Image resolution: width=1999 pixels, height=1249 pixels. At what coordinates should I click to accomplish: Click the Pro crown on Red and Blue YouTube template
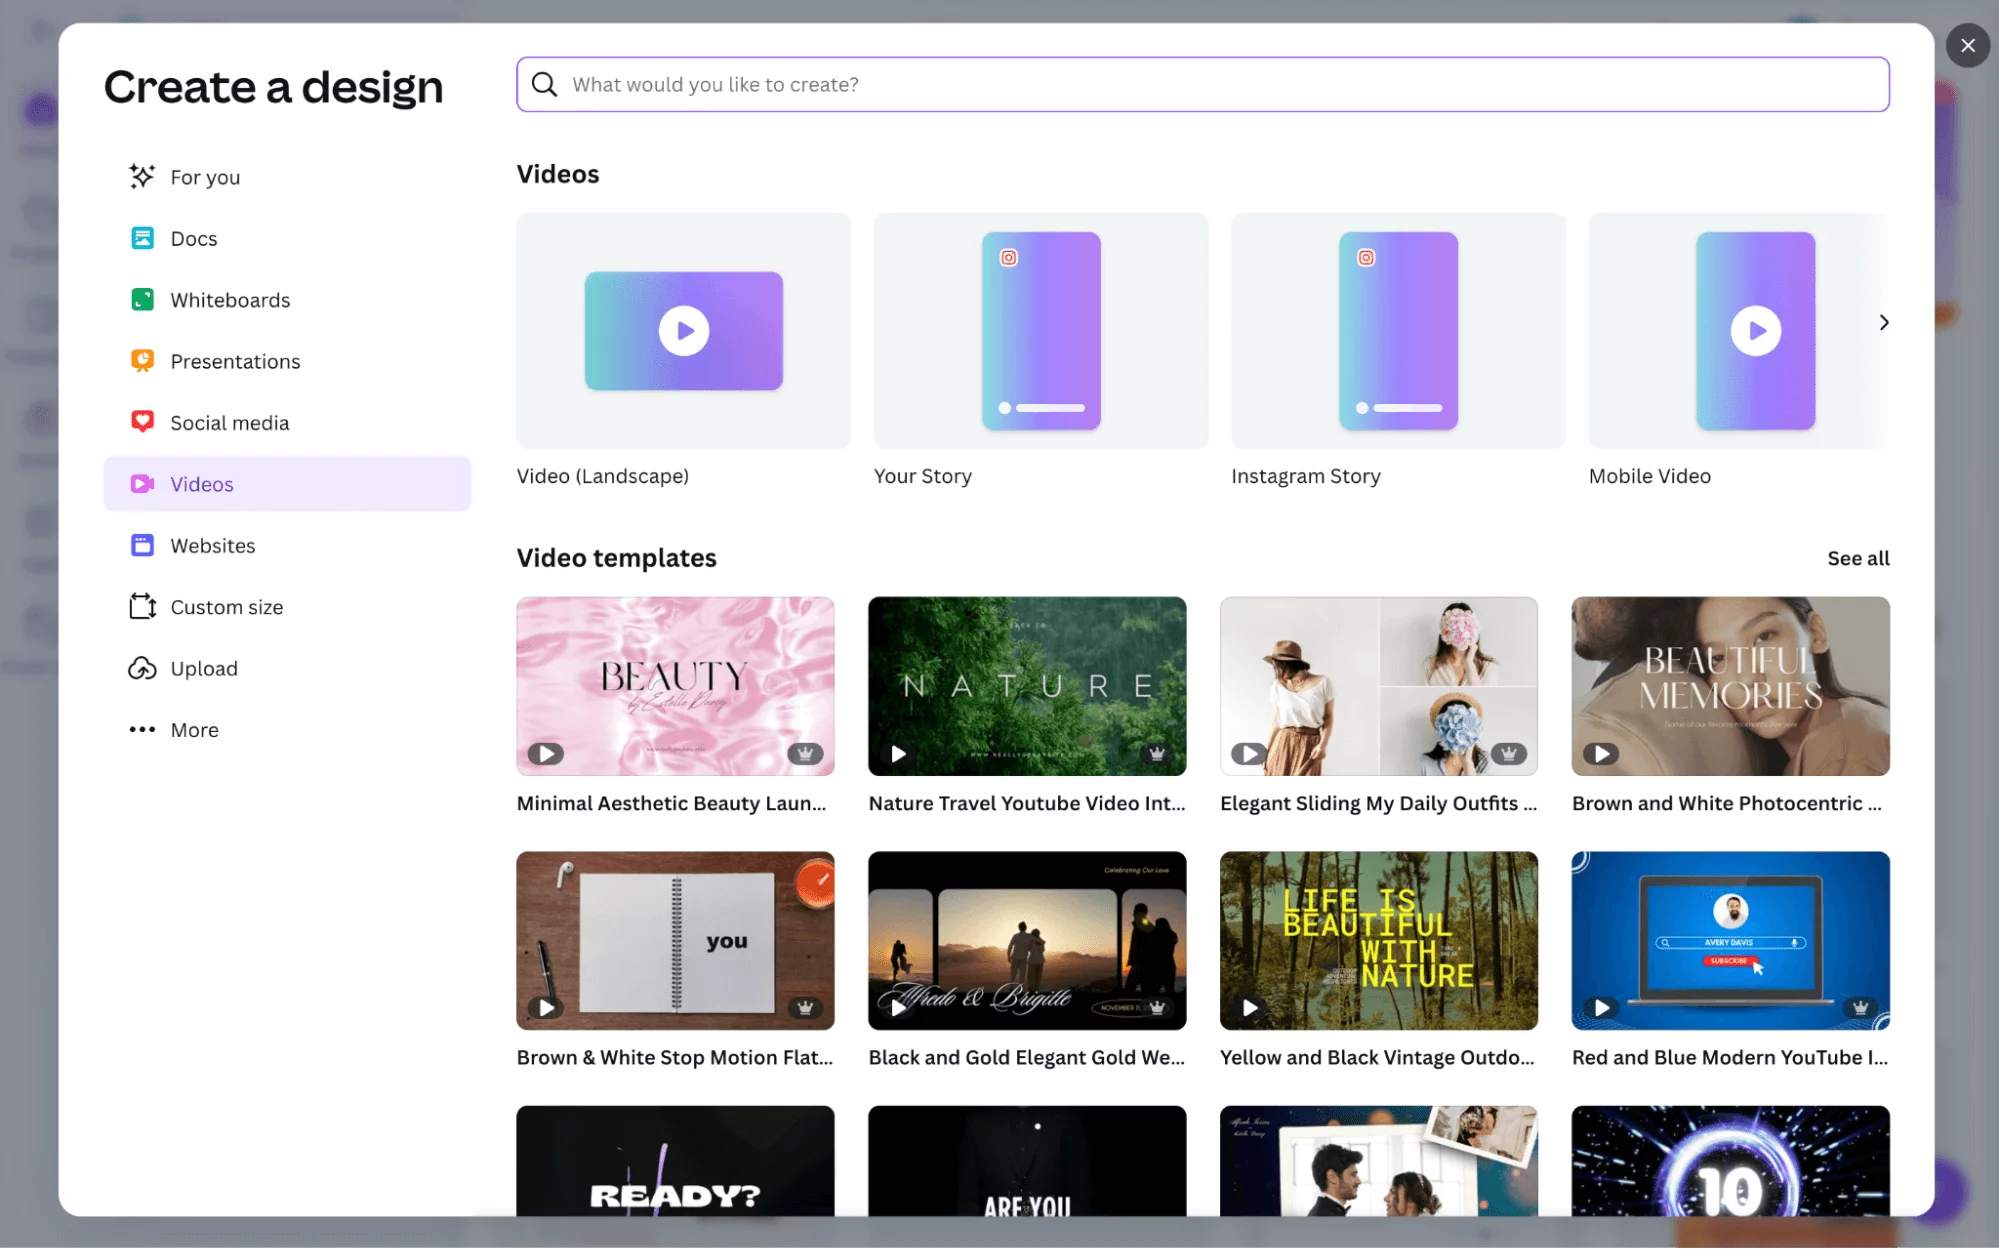click(1860, 1007)
